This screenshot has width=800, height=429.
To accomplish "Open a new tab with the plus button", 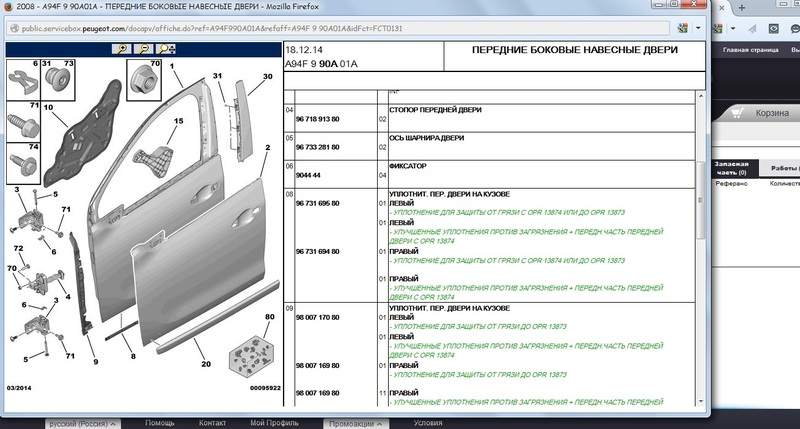I will tap(742, 7).
